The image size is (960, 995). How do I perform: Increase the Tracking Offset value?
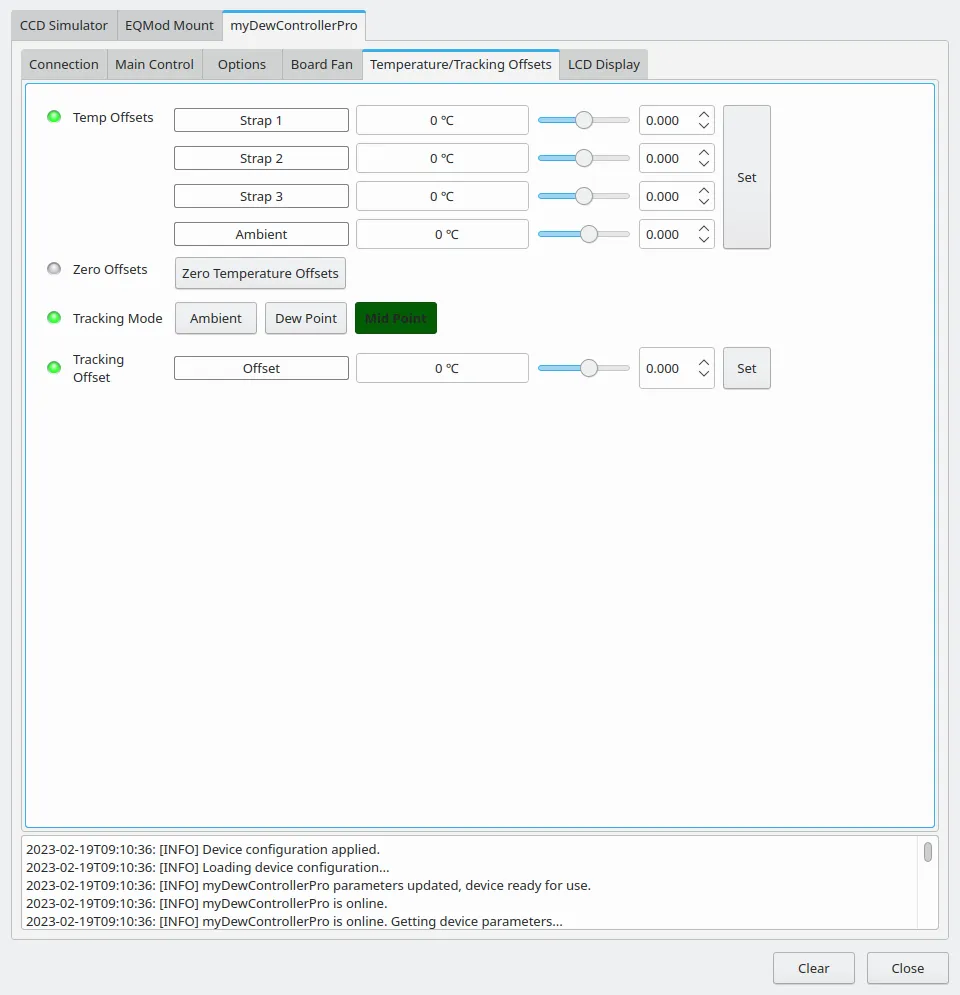coord(704,363)
